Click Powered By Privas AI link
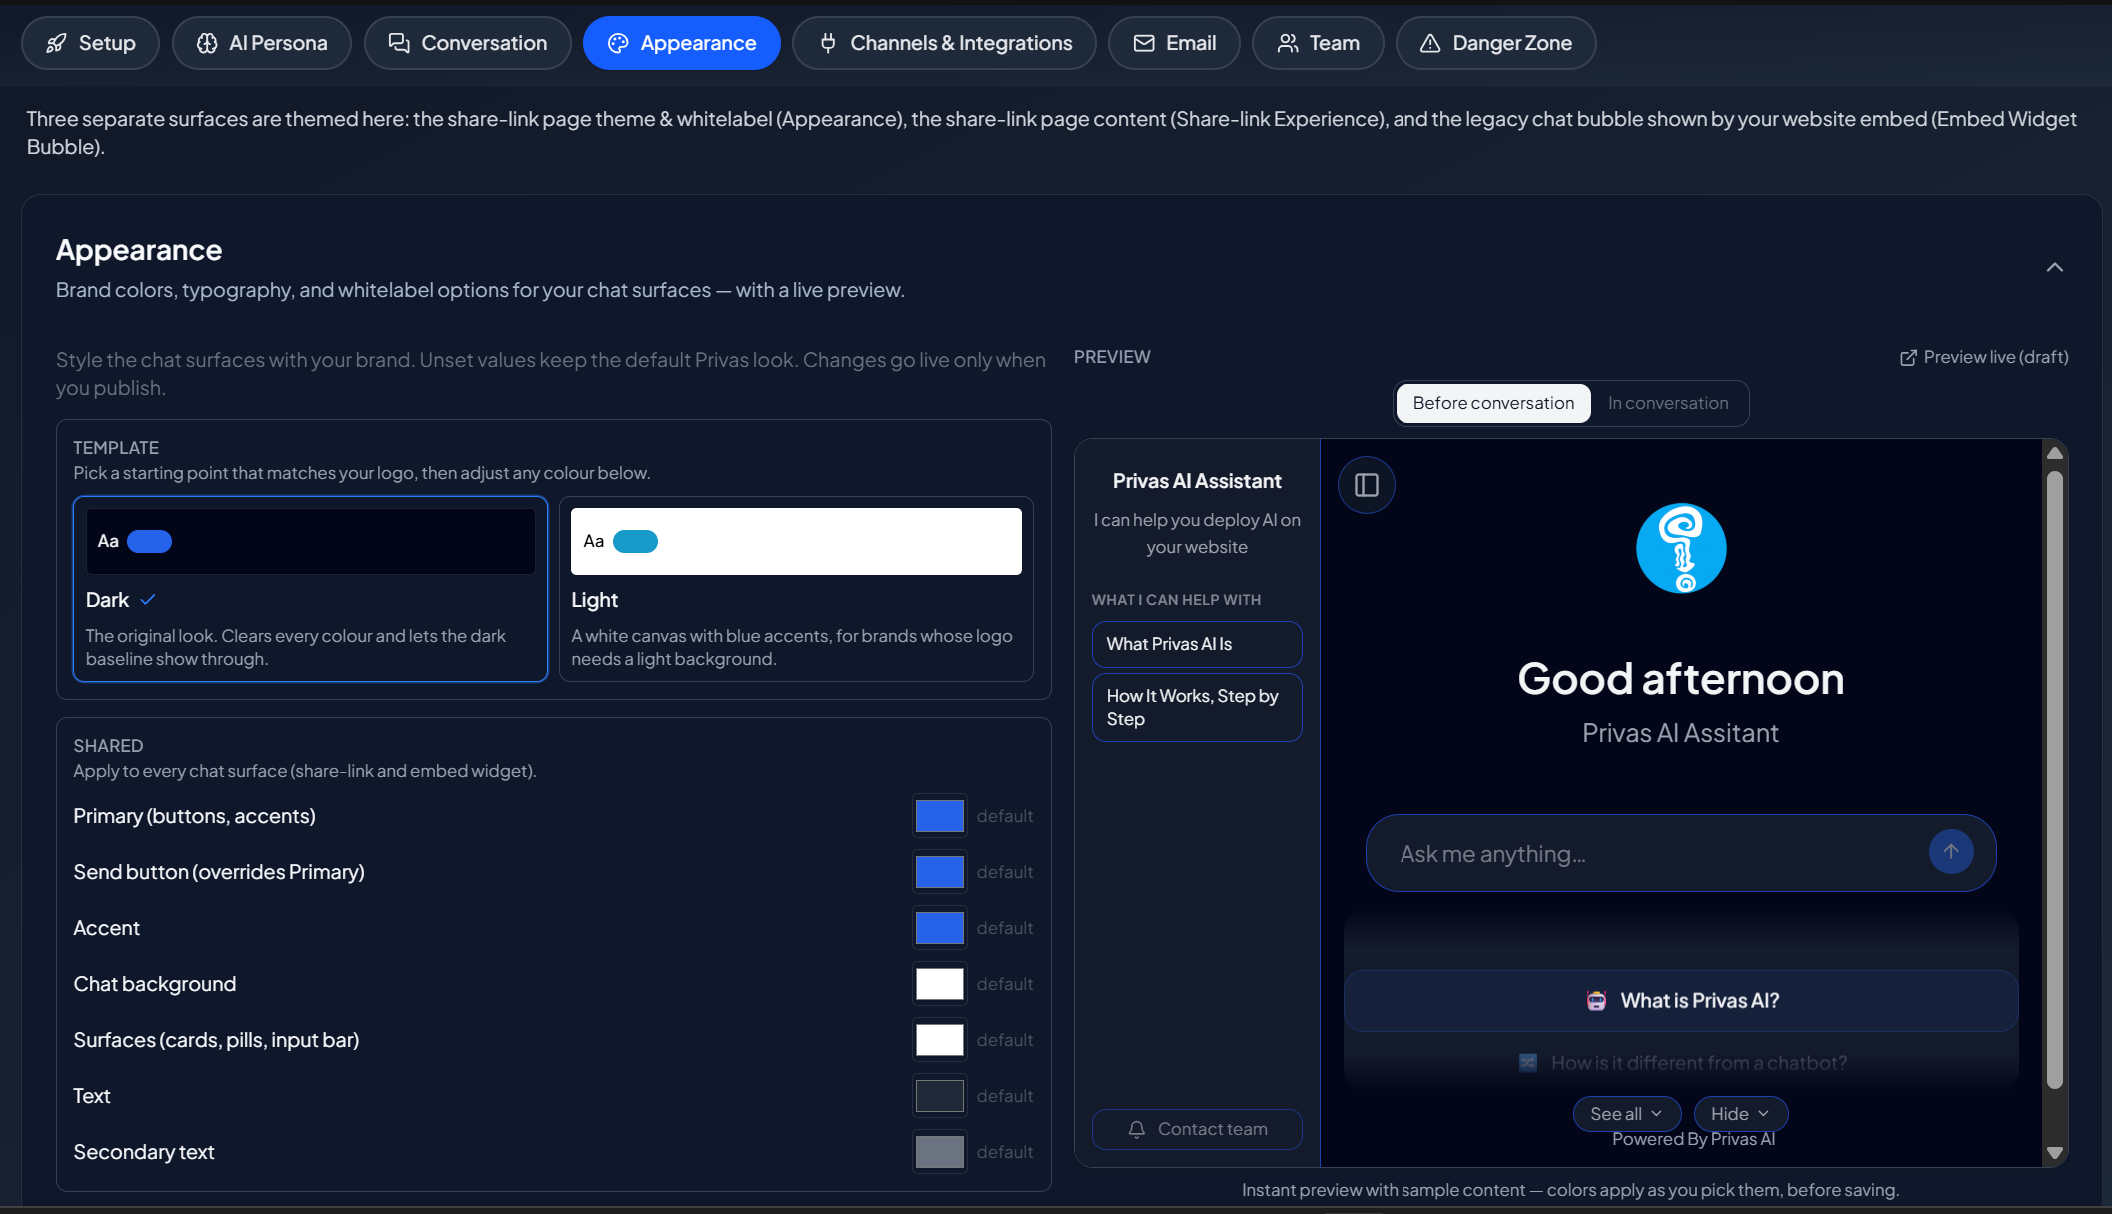2112x1214 pixels. (x=1693, y=1139)
